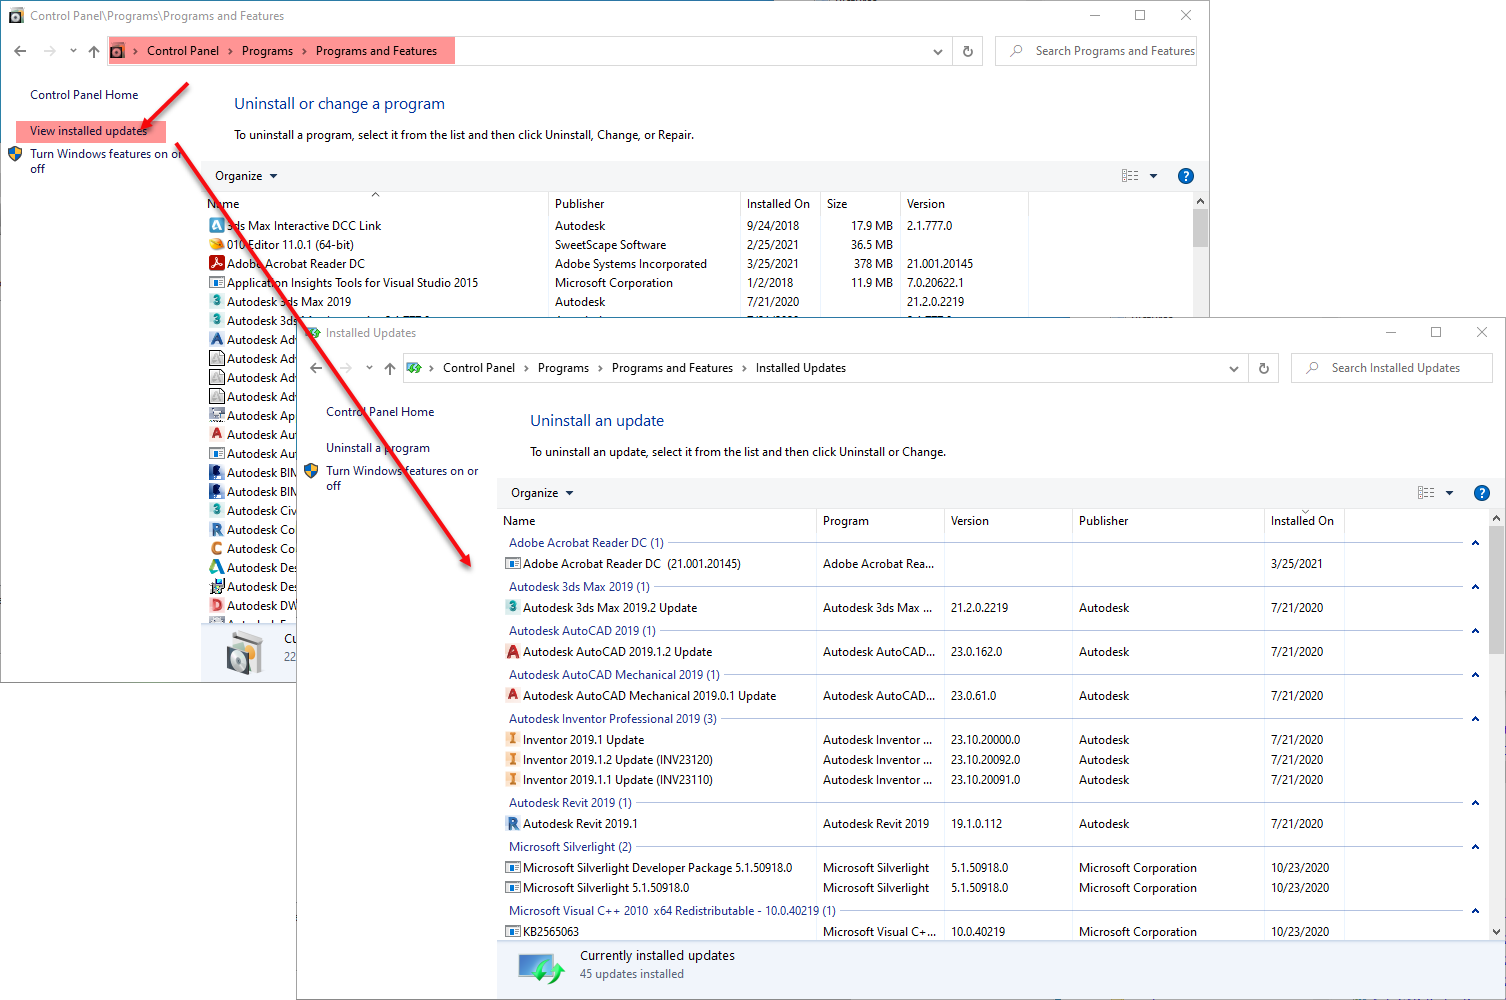Click Programs list scrollbar up arrow
Image resolution: width=1506 pixels, height=1000 pixels.
tap(1201, 201)
